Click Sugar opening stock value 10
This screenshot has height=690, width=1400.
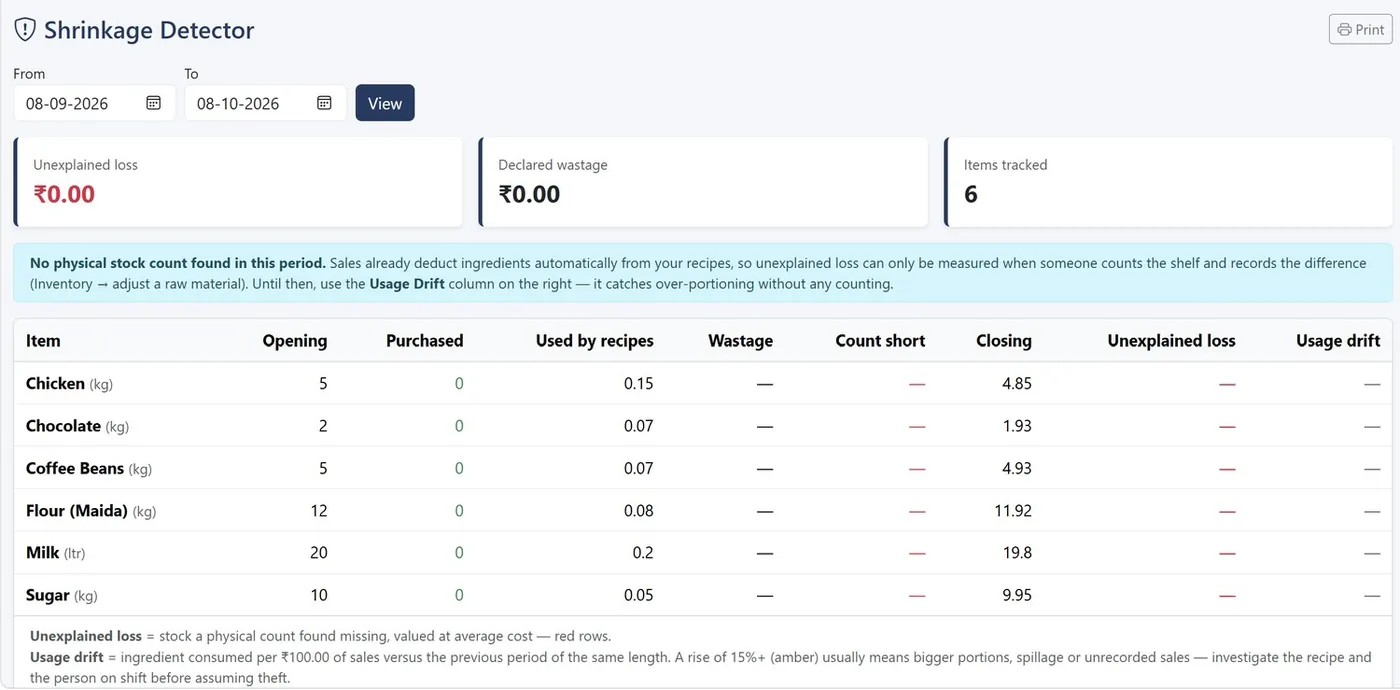319,595
